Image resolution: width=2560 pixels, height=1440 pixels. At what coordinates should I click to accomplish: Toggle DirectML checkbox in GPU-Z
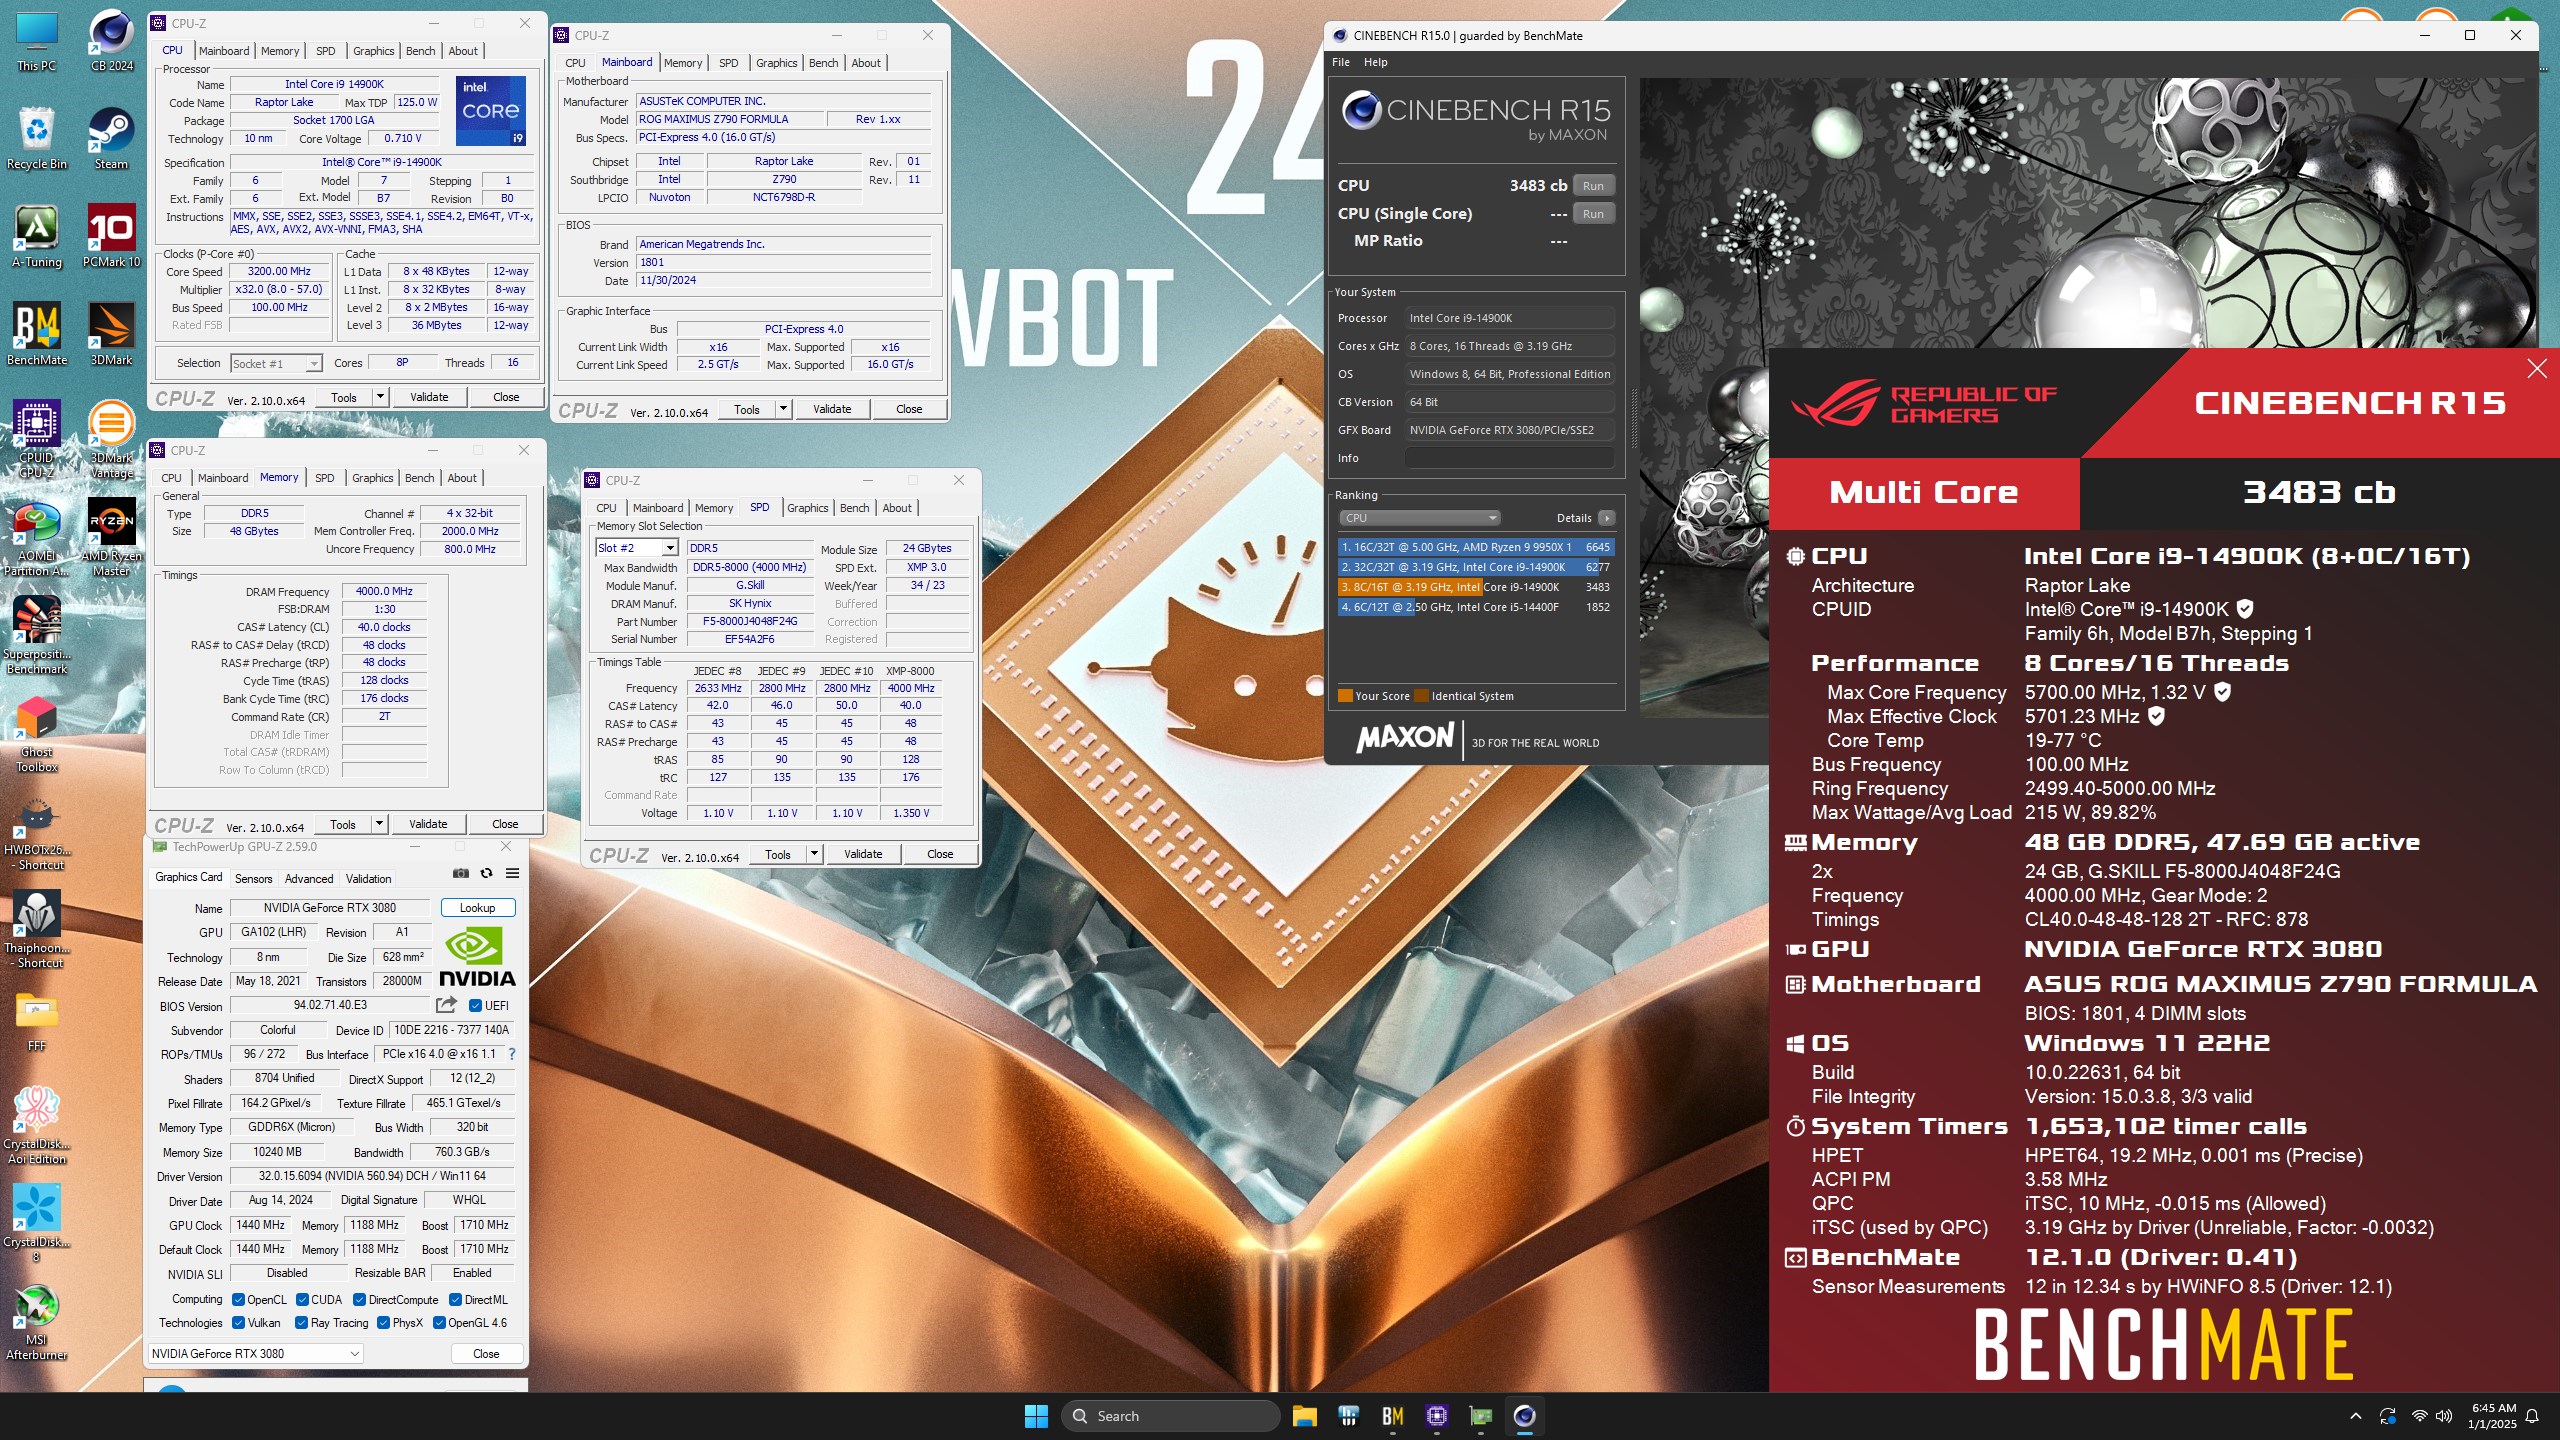(455, 1300)
